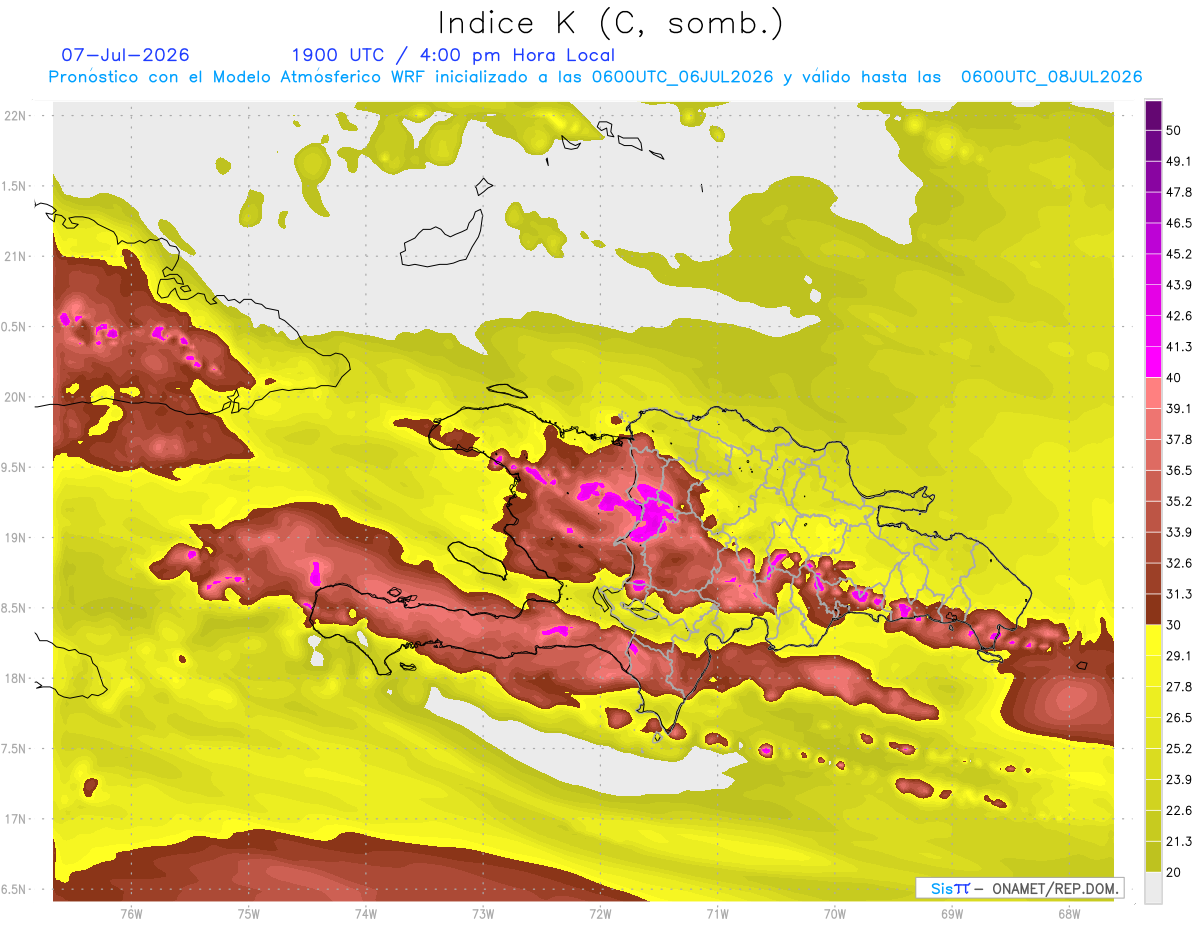Click the legend value '37.8'
1200x927 pixels.
1179,439
